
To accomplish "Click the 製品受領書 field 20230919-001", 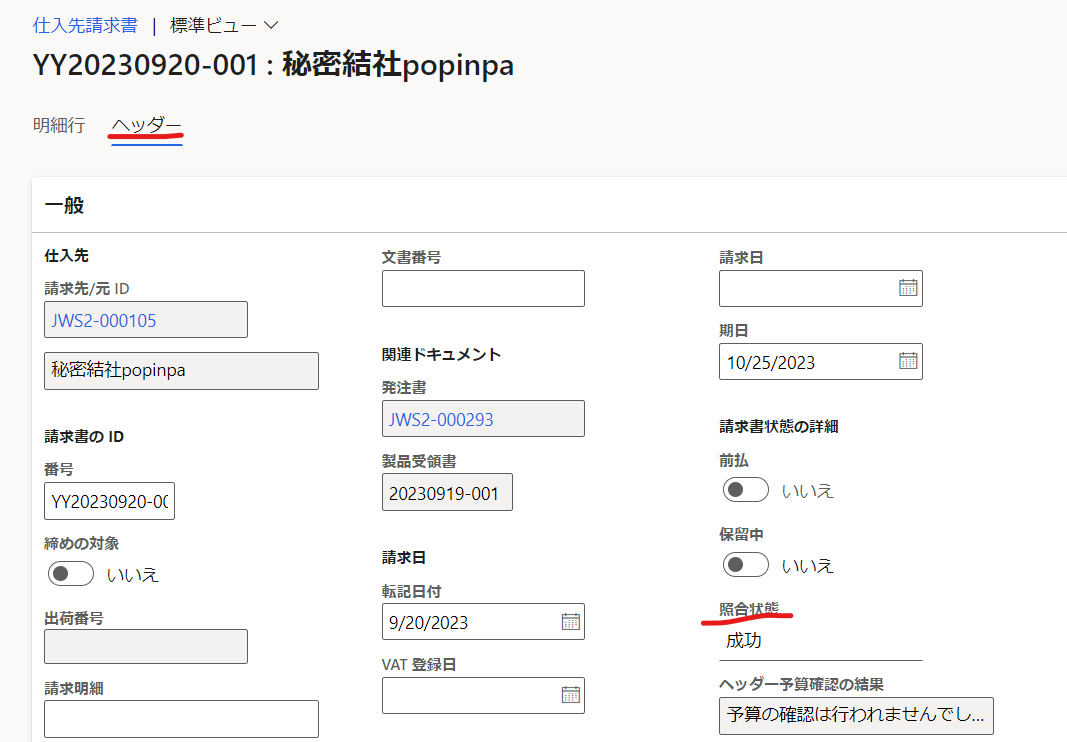I will pyautogui.click(x=447, y=492).
